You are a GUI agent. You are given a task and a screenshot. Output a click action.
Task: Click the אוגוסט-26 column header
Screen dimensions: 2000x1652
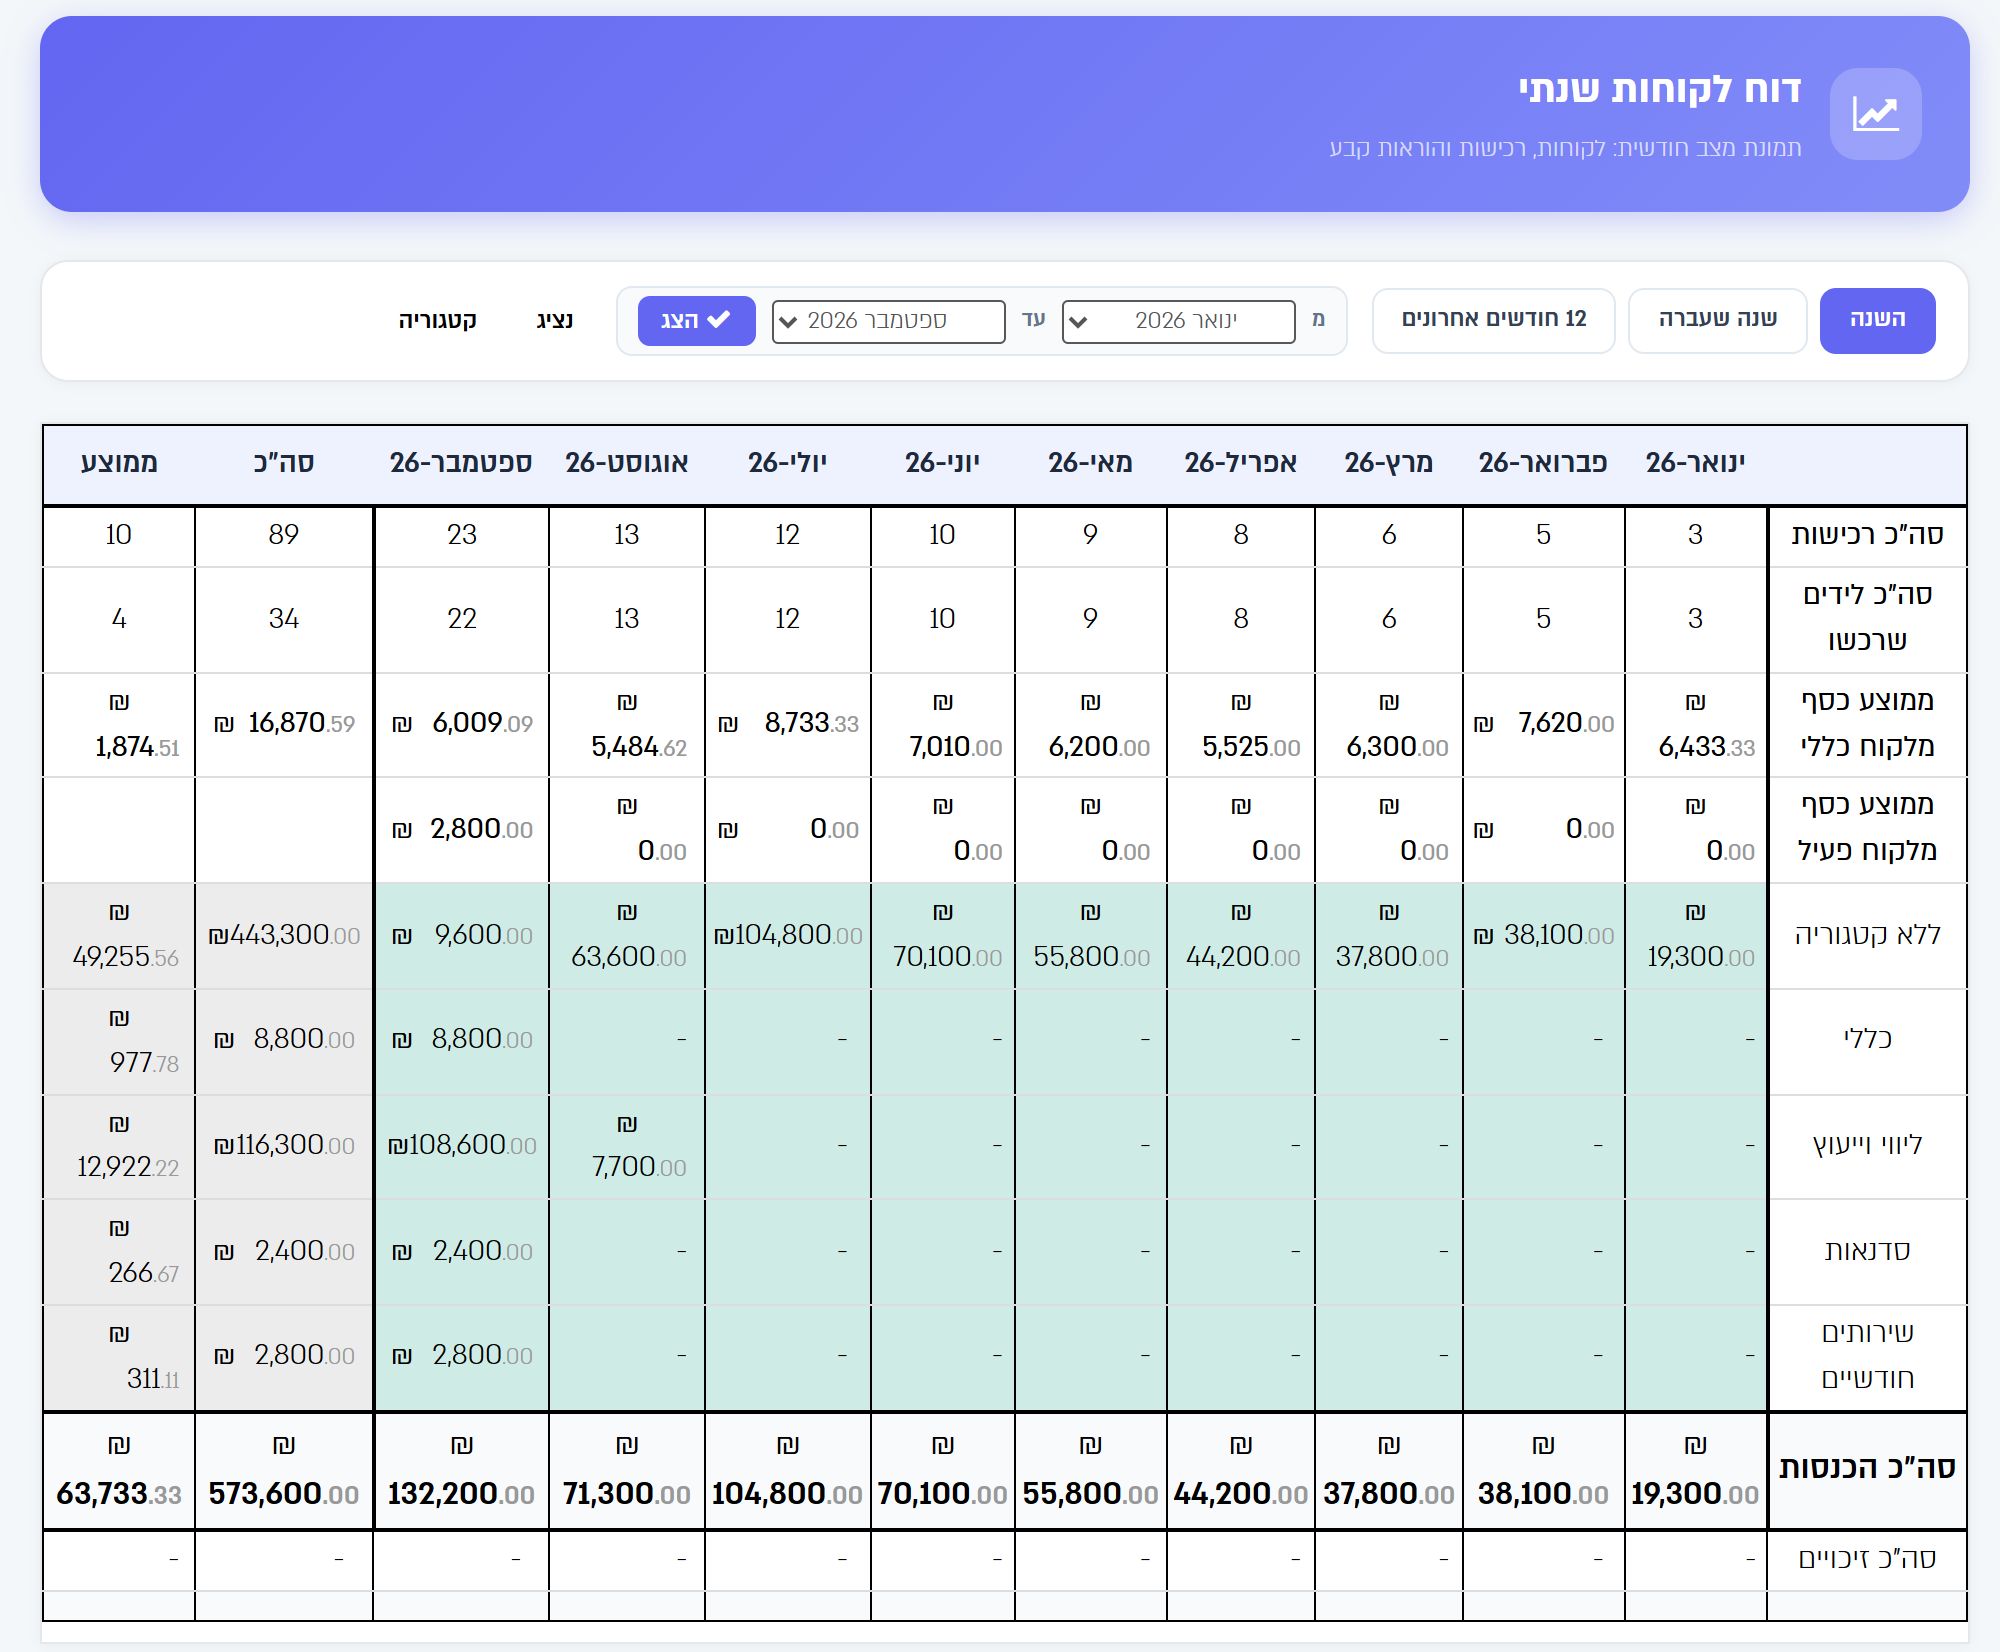click(x=626, y=463)
